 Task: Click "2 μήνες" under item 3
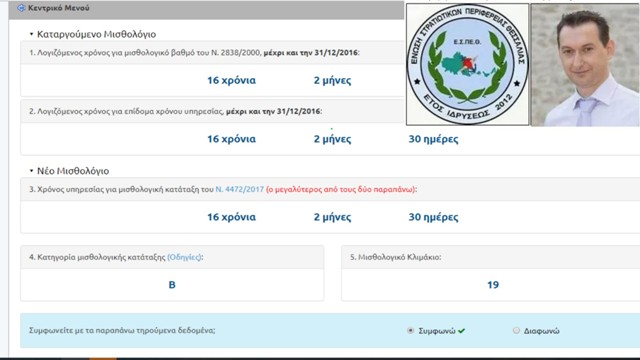(x=332, y=217)
